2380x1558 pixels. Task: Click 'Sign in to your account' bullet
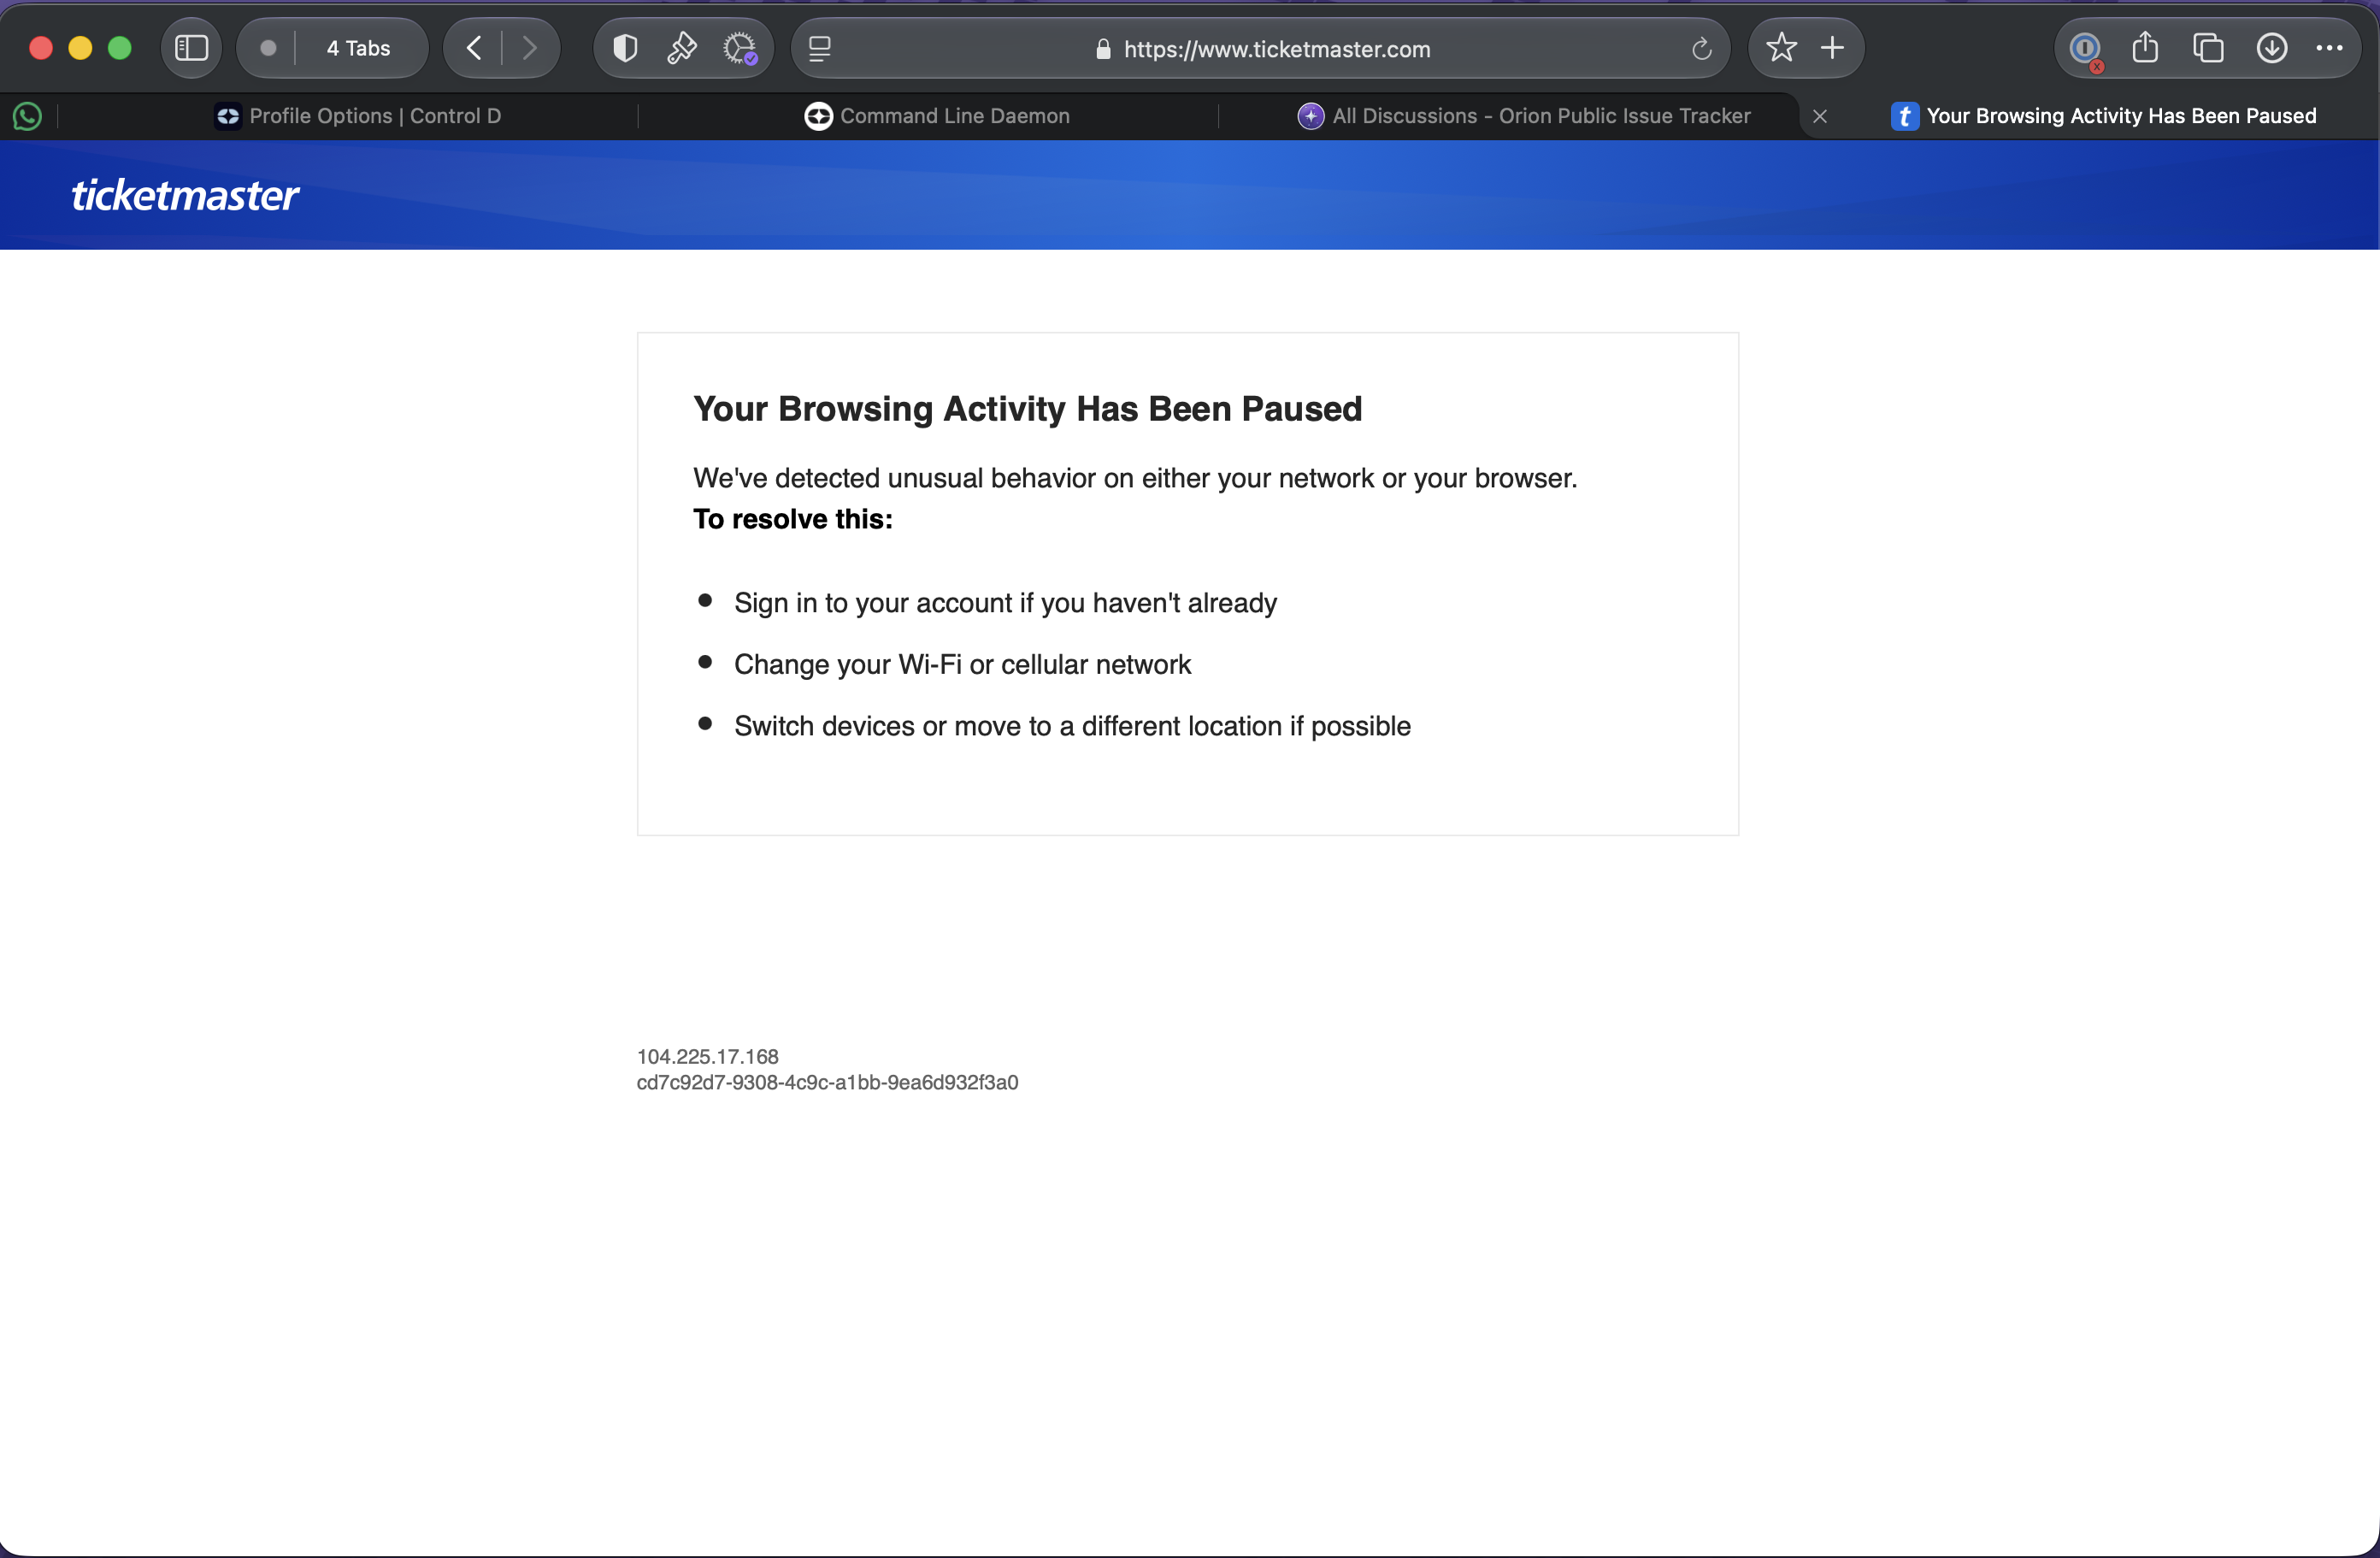[1005, 603]
